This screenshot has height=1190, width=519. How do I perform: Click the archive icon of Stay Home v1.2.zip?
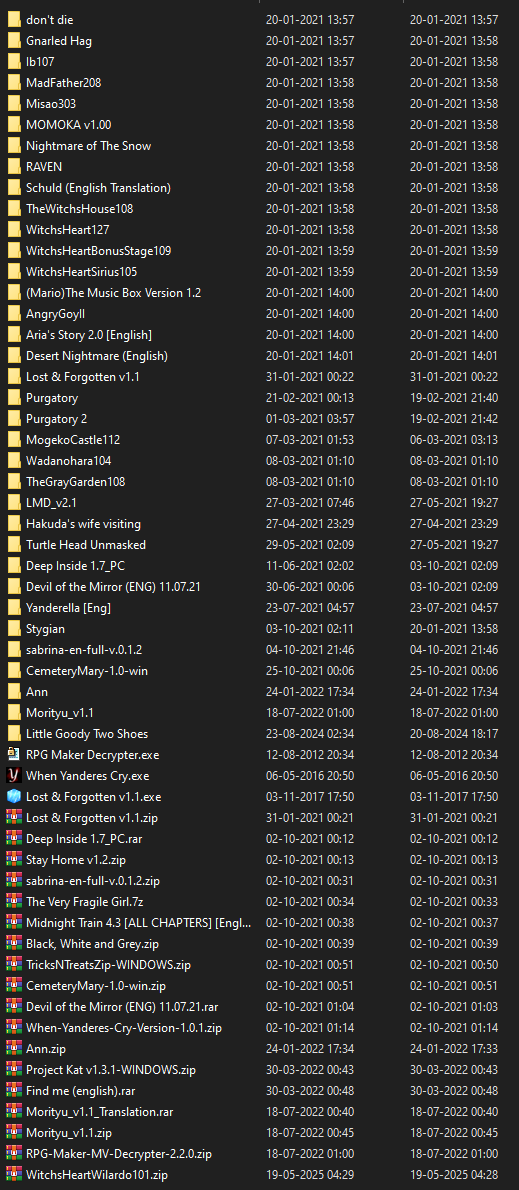point(14,860)
